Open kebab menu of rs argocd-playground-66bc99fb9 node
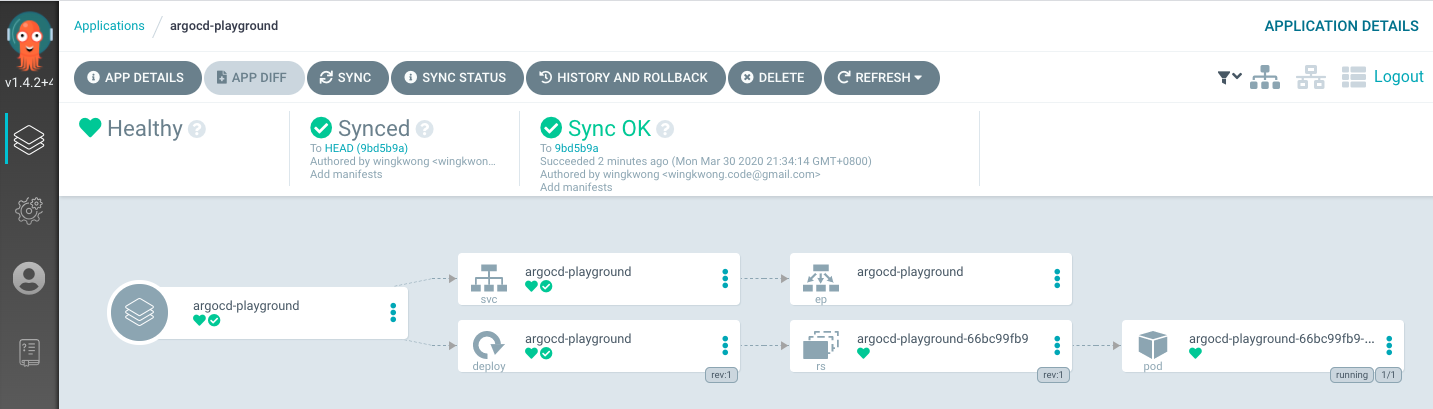This screenshot has width=1433, height=409. 1057,346
